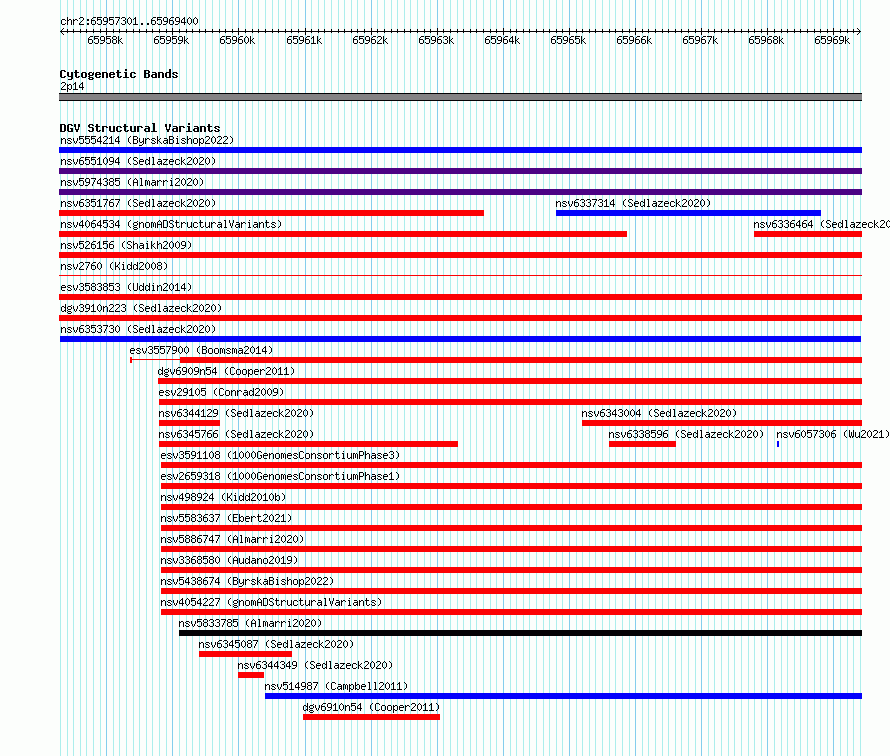
Task: Open esv2659318 (1000GenomesConsortiumPhase1) label
Action: pyautogui.click(x=280, y=476)
